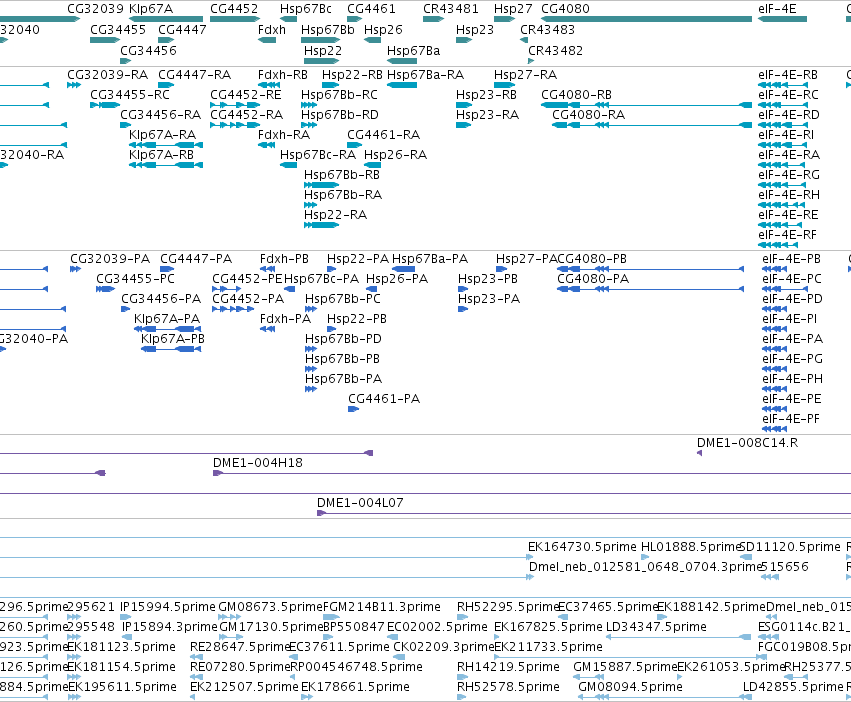This screenshot has height=702, width=851.
Task: Select the CG4080 gene label
Action: 565,9
